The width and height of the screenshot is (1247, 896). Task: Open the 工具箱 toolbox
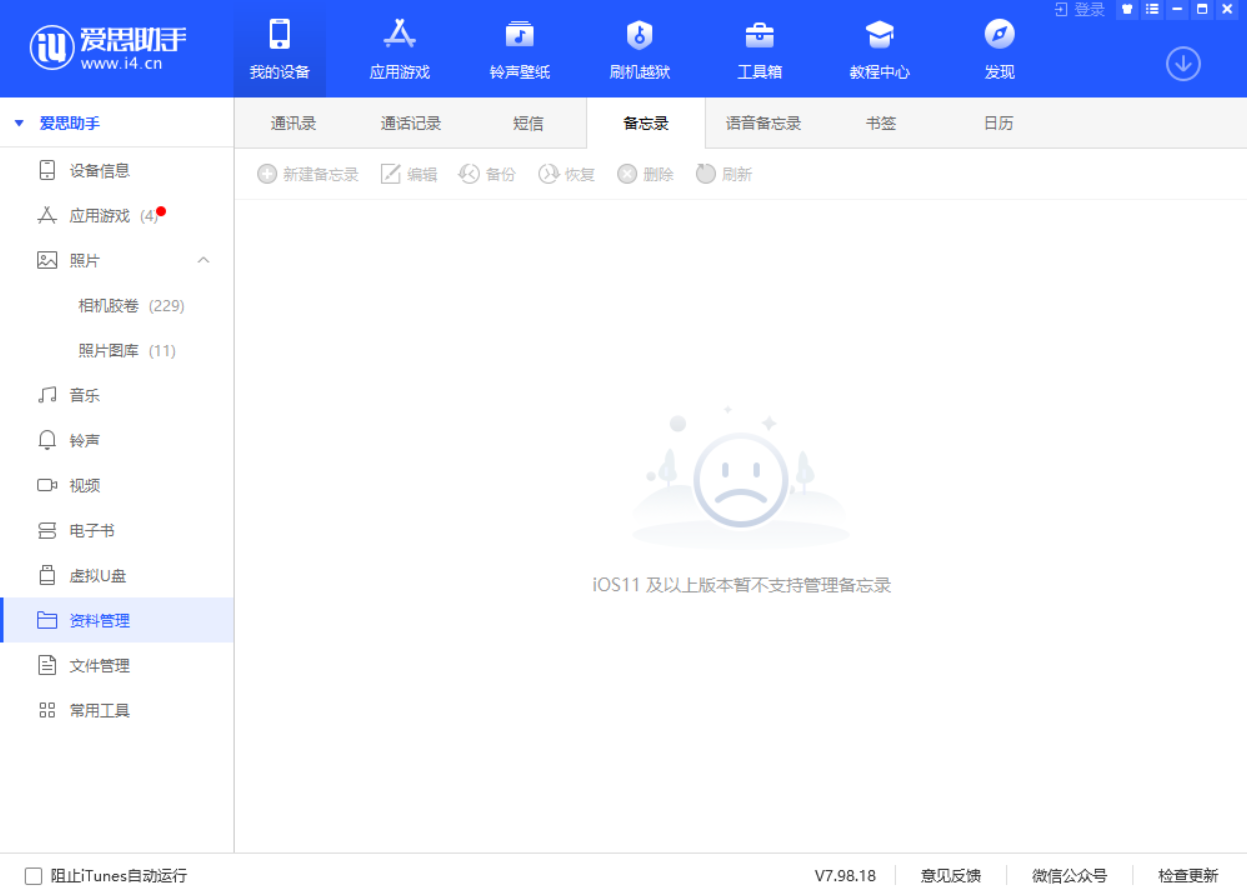(x=758, y=48)
